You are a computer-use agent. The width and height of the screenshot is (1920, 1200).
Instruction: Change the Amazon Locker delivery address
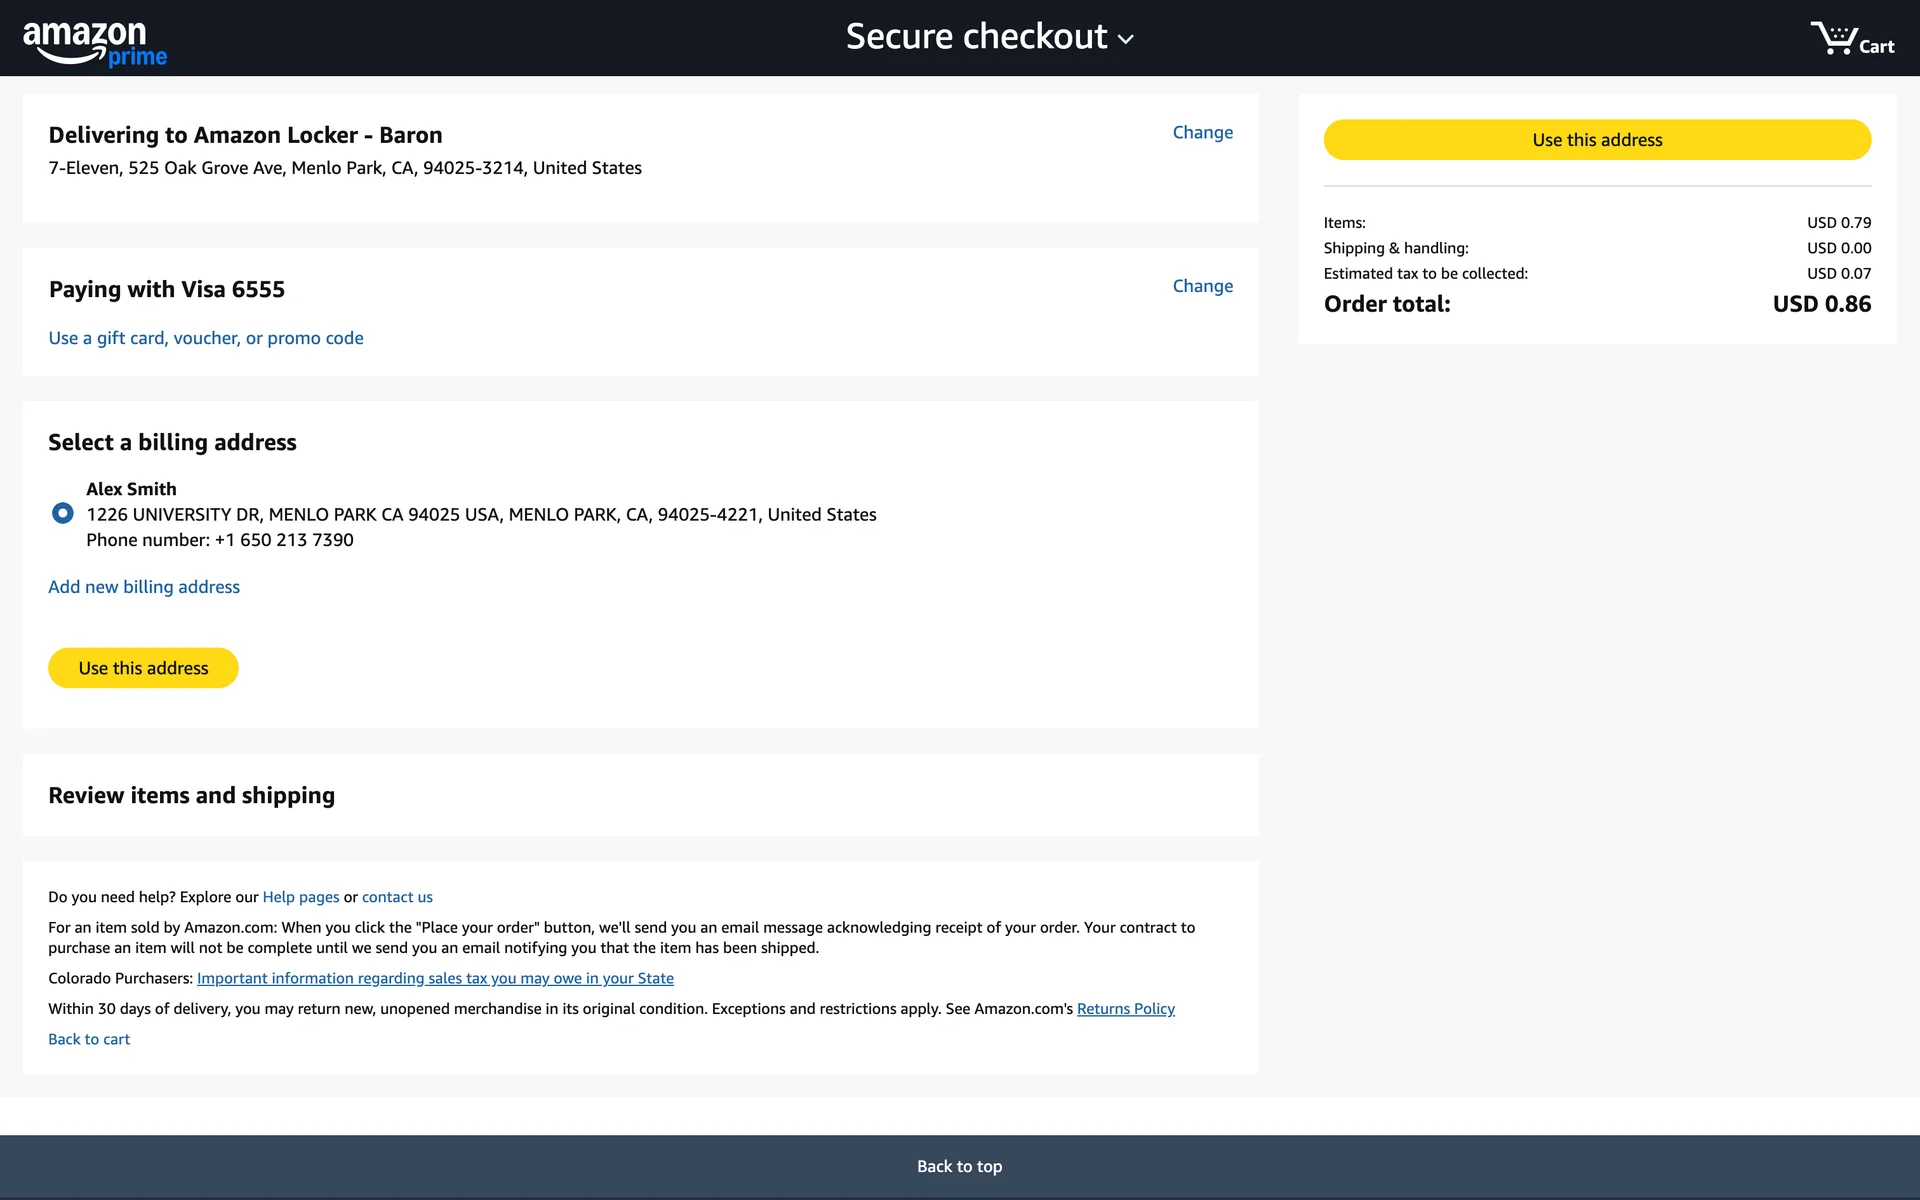pos(1202,132)
